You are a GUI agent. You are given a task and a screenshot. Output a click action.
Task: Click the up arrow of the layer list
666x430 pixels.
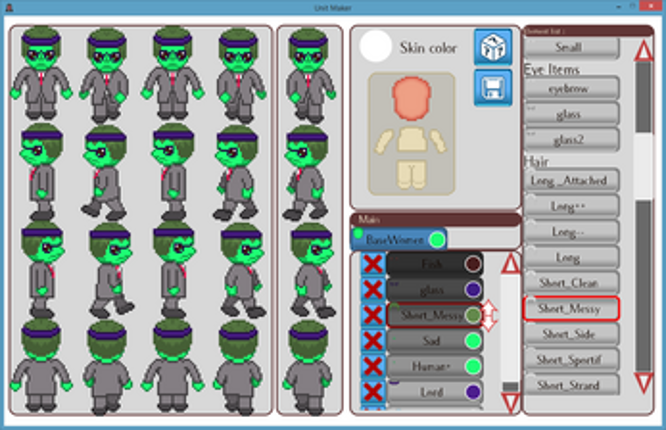pos(510,264)
